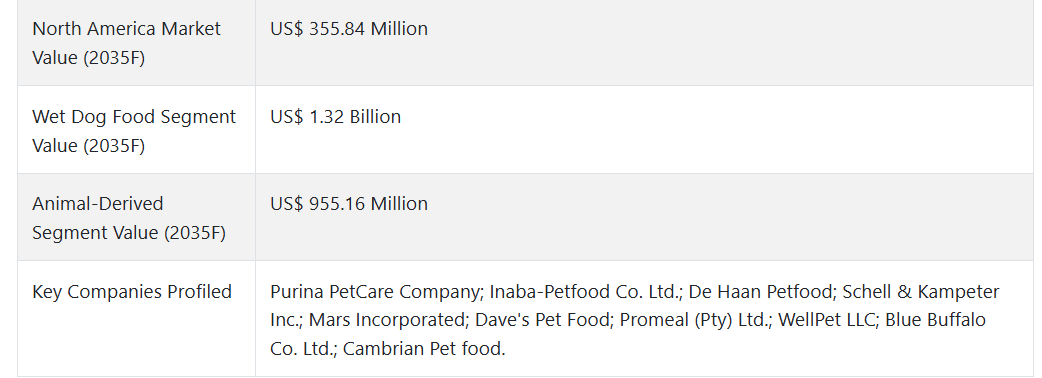Click the (2035F) text in Wet Dog Food row
The height and width of the screenshot is (378, 1042).
tap(114, 146)
